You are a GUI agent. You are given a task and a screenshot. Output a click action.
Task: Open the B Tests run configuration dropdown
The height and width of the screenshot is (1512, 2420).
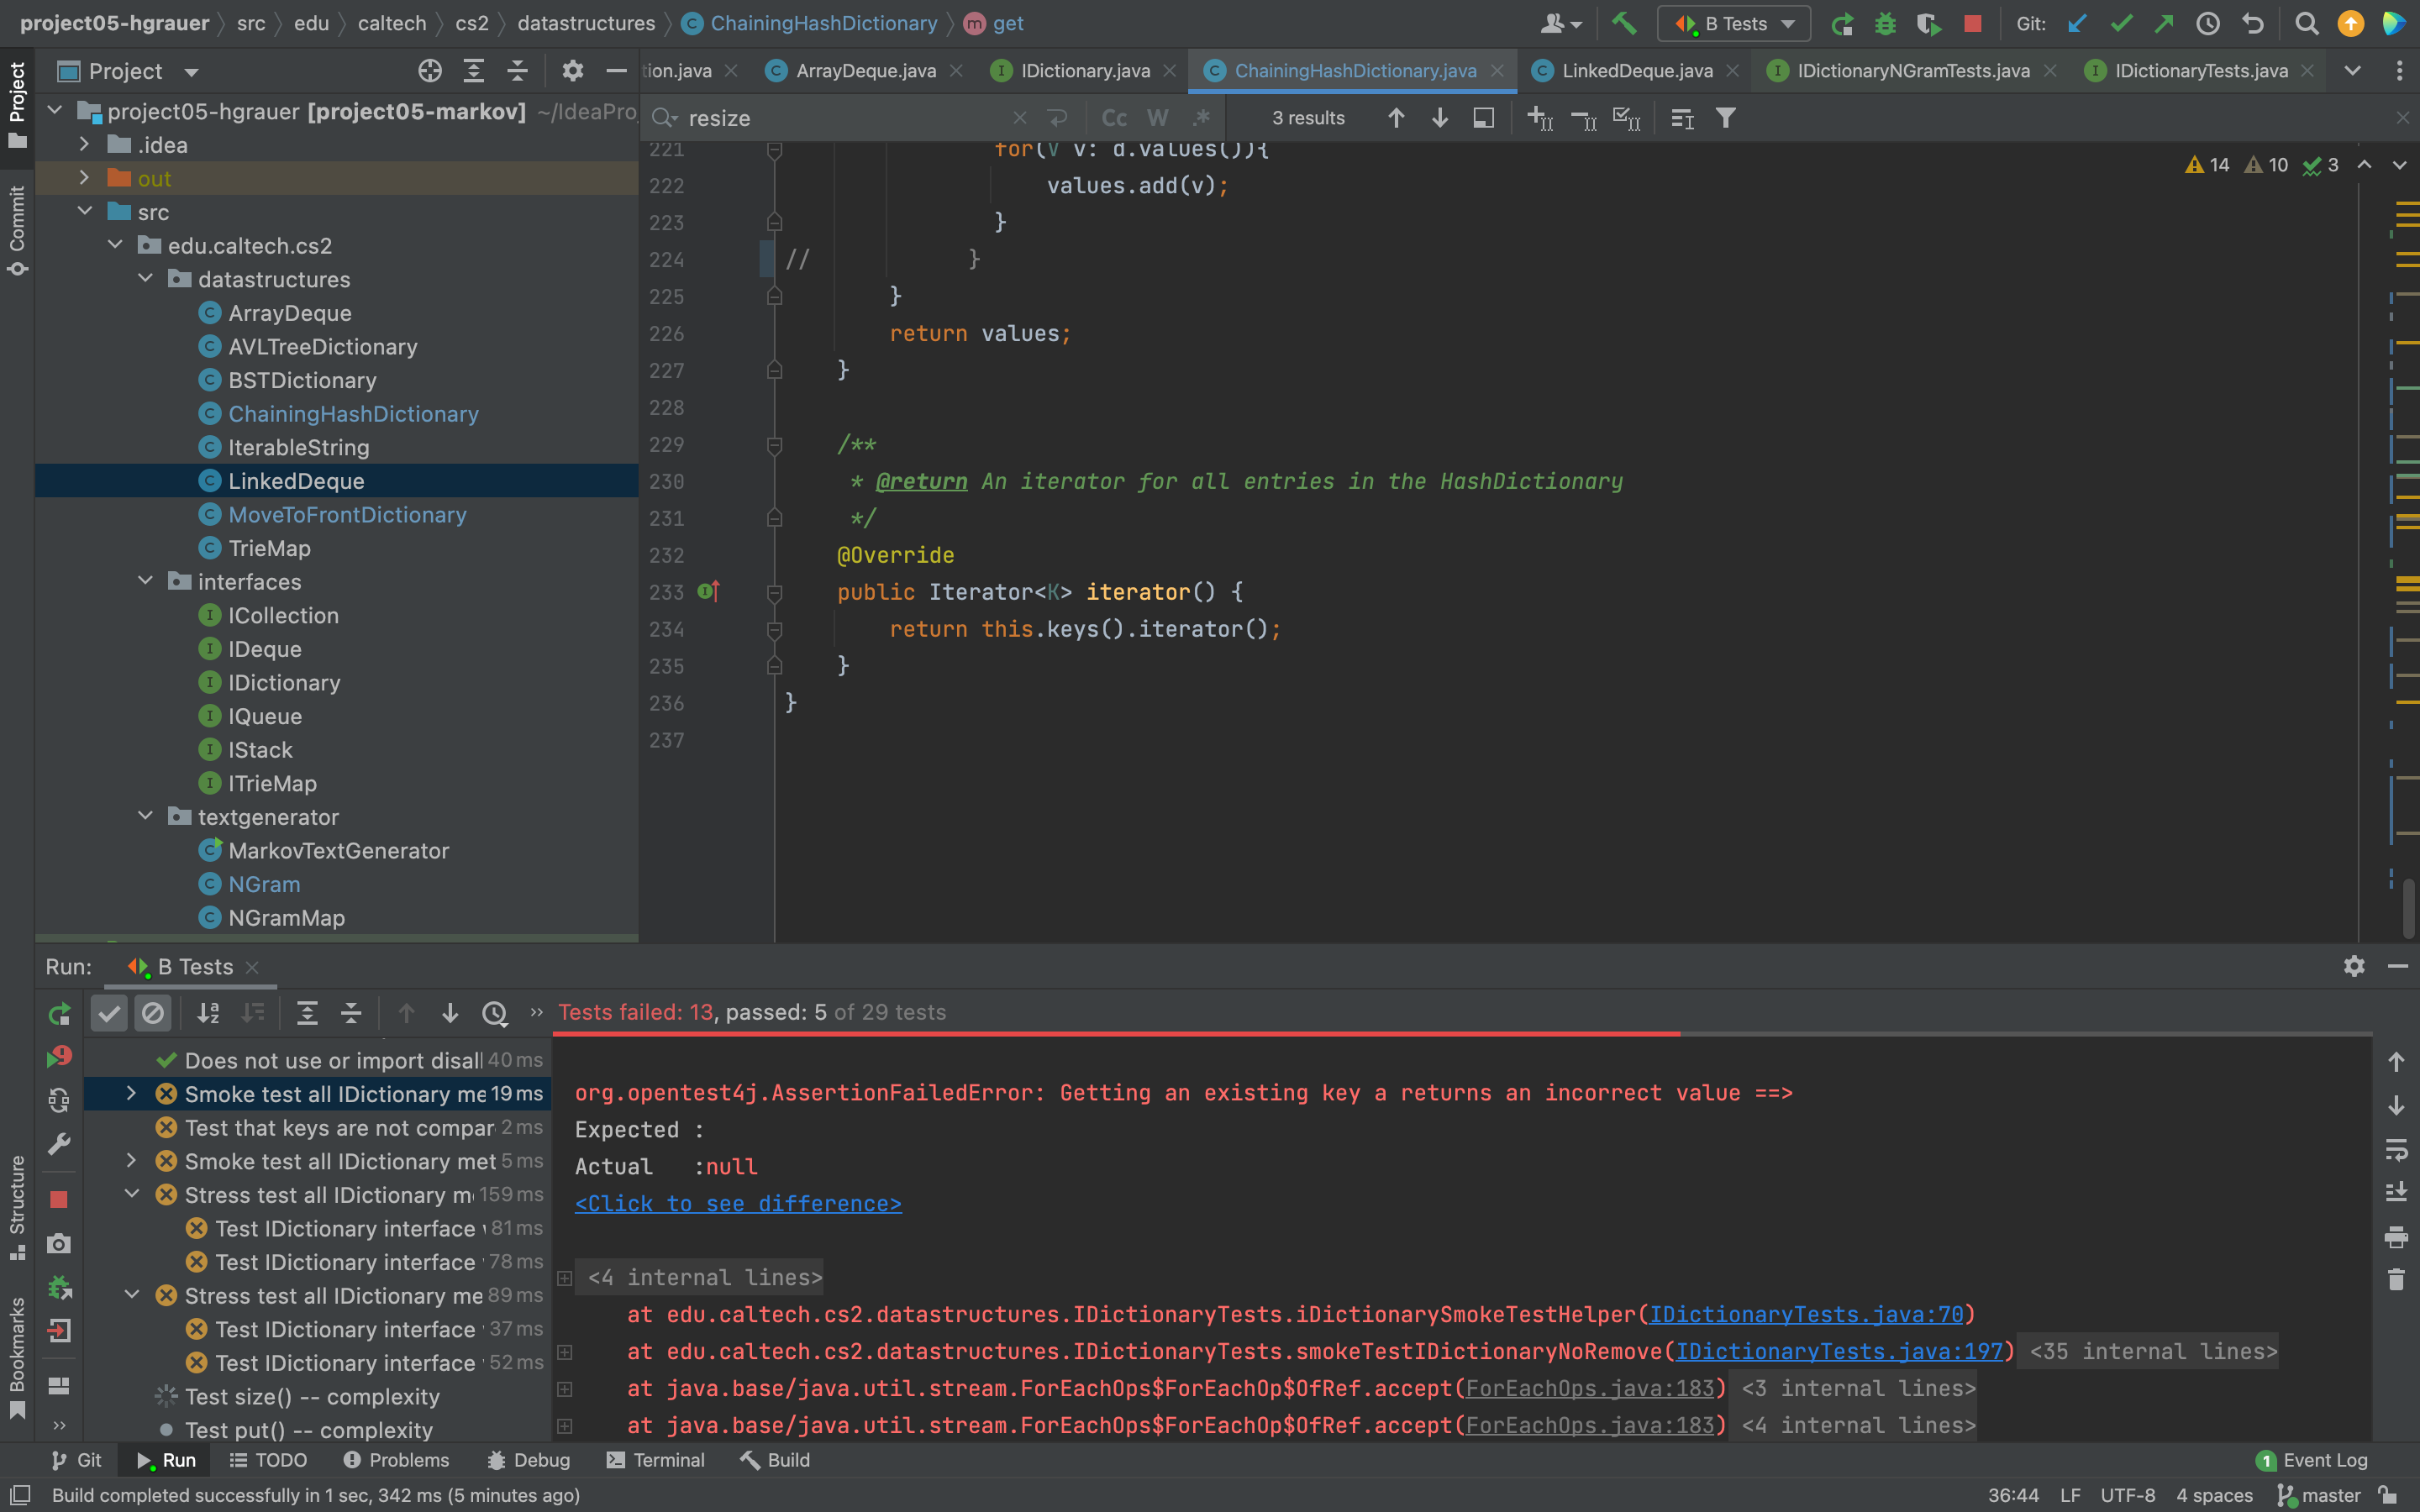pos(1734,23)
